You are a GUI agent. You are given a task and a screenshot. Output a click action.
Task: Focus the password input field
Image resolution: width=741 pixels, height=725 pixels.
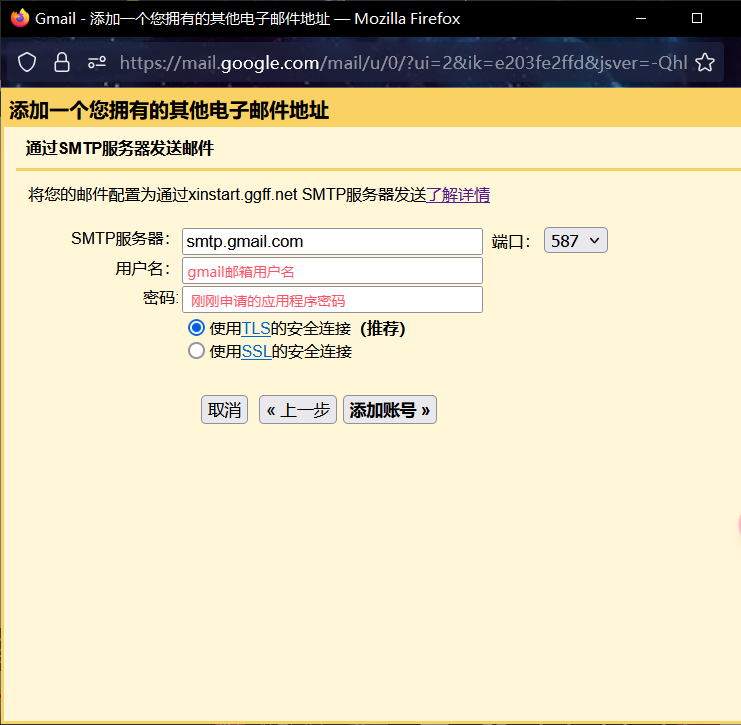click(x=332, y=300)
